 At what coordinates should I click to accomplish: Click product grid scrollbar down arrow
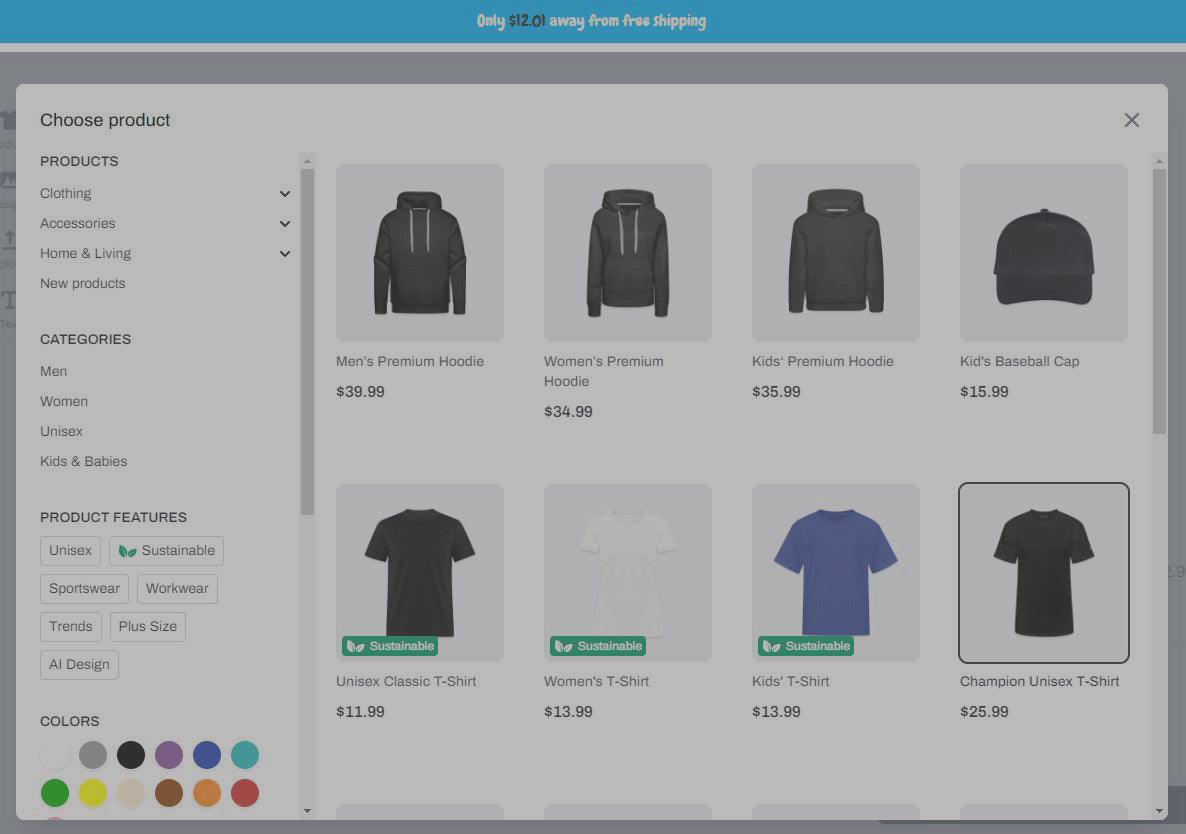click(1159, 811)
